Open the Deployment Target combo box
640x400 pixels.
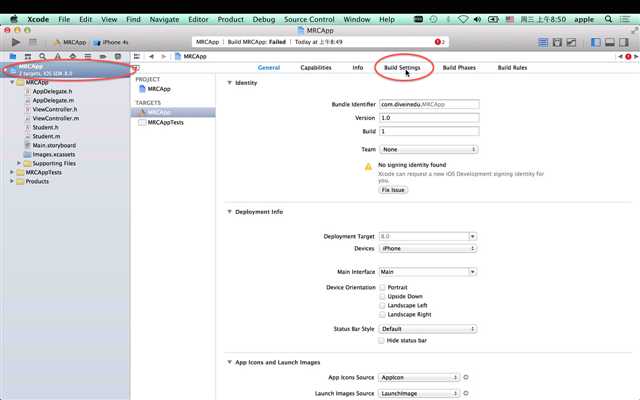[428, 236]
